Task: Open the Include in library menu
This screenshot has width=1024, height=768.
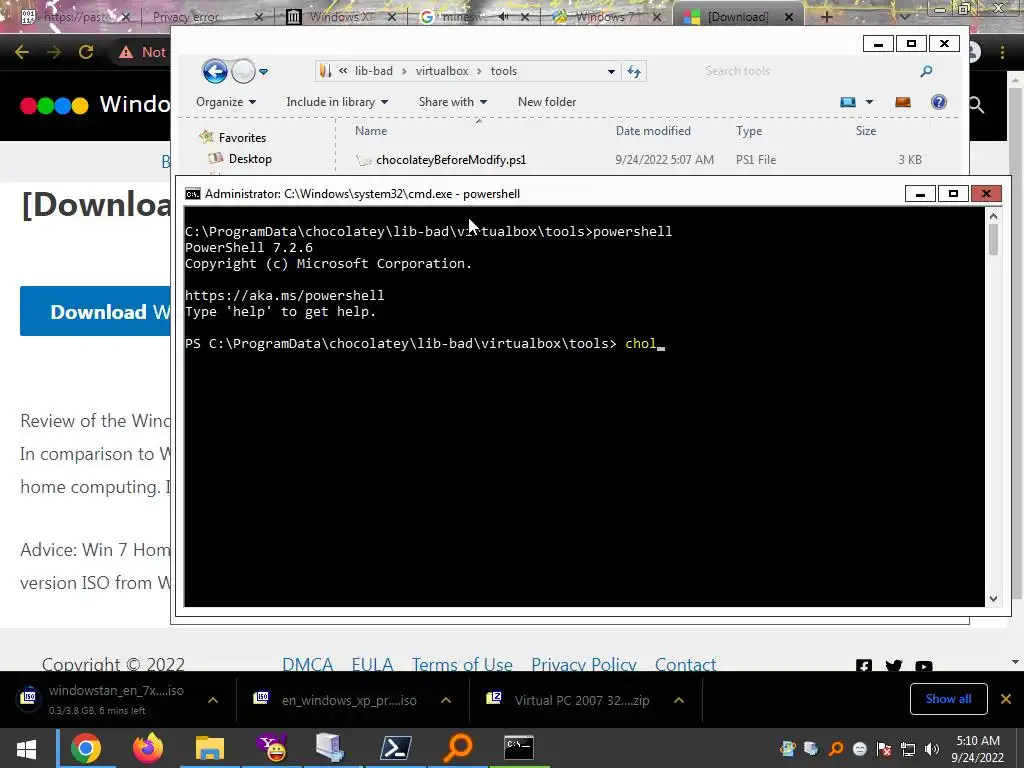Action: 337,102
